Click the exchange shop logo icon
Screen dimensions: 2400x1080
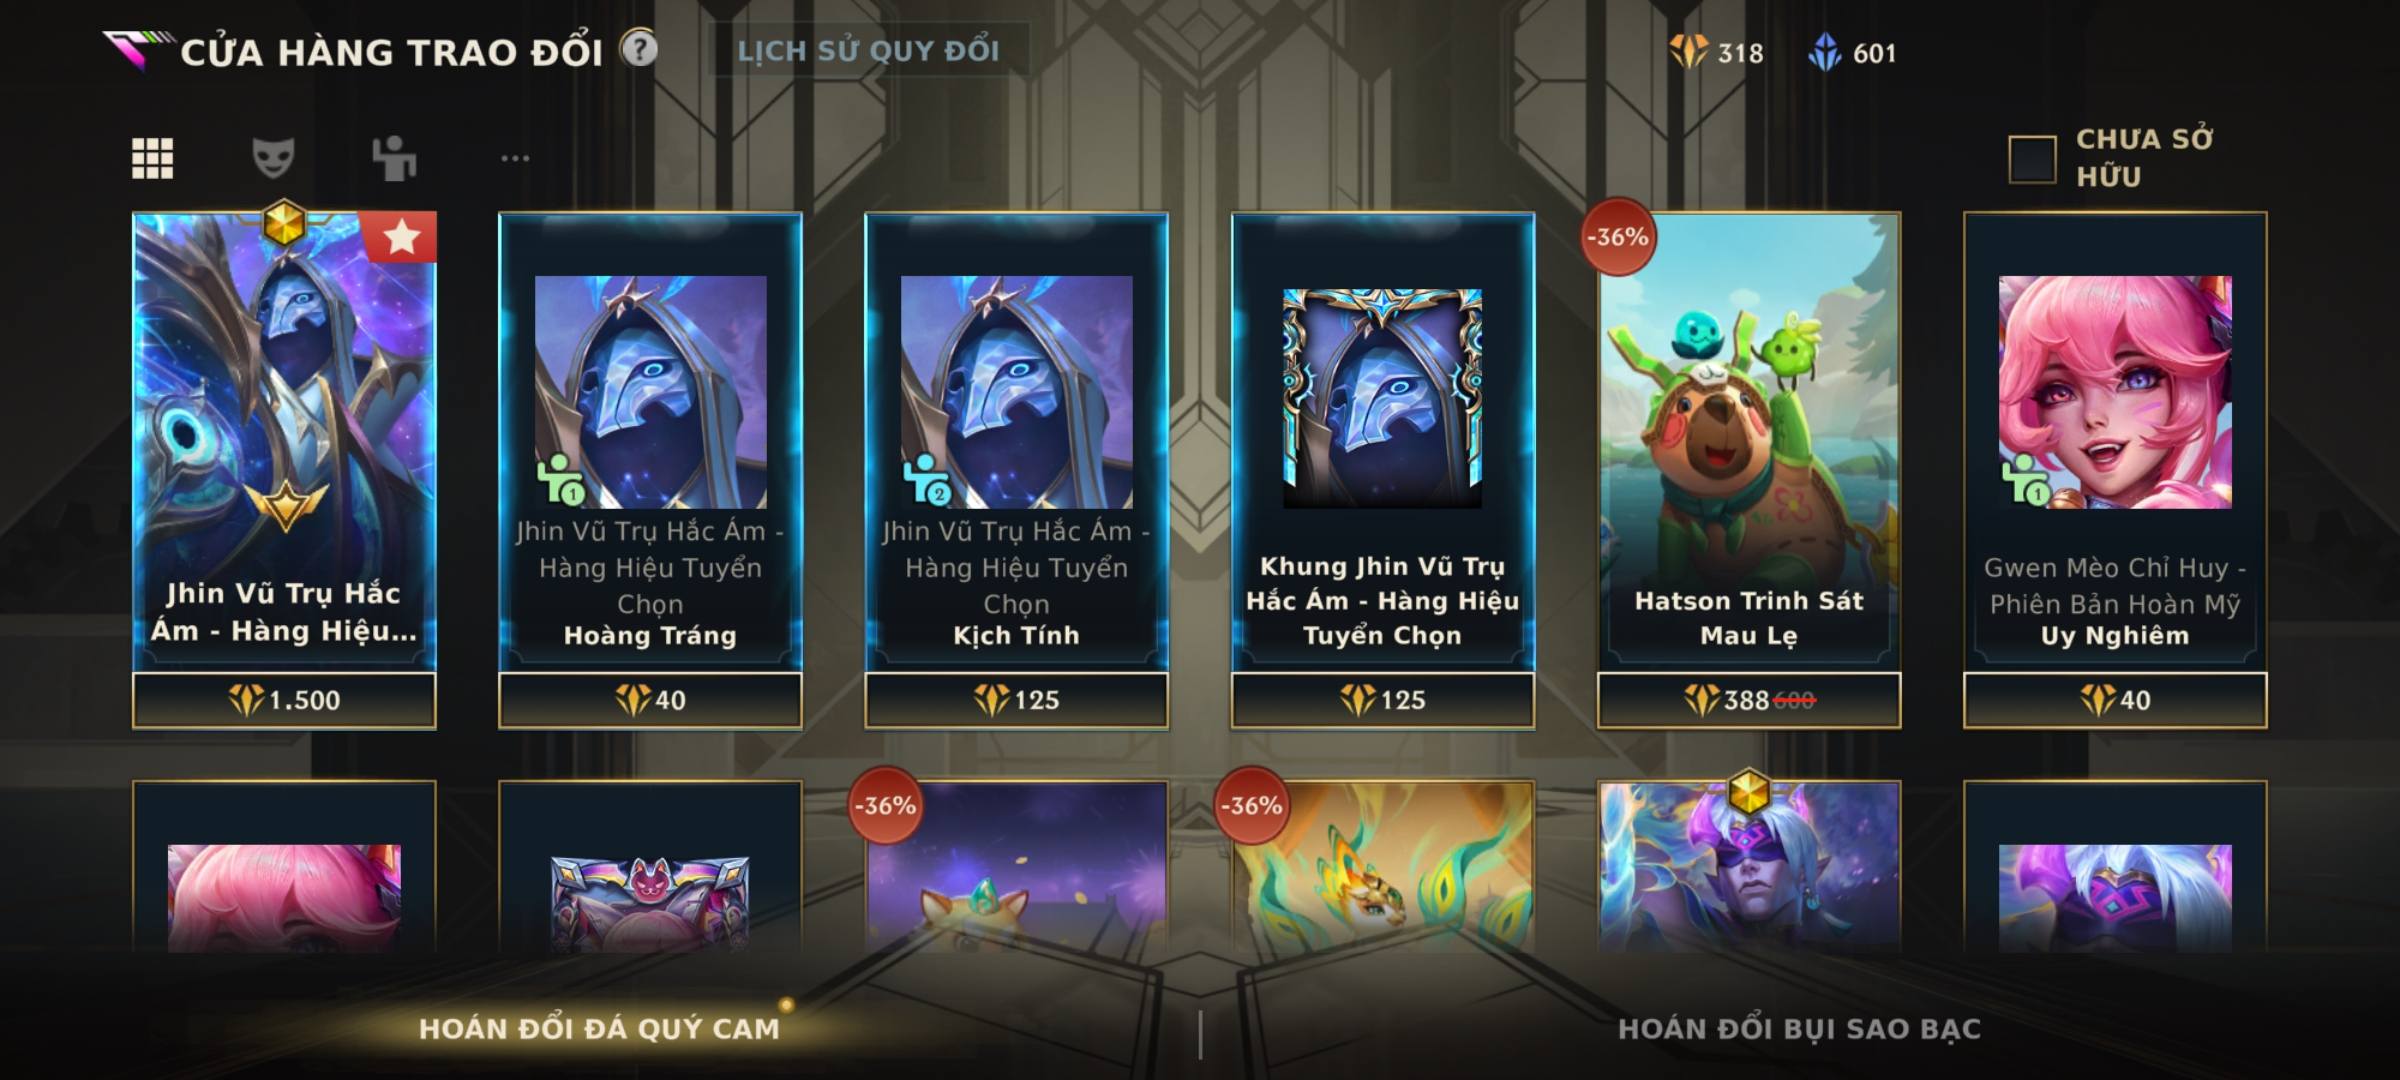click(x=136, y=50)
